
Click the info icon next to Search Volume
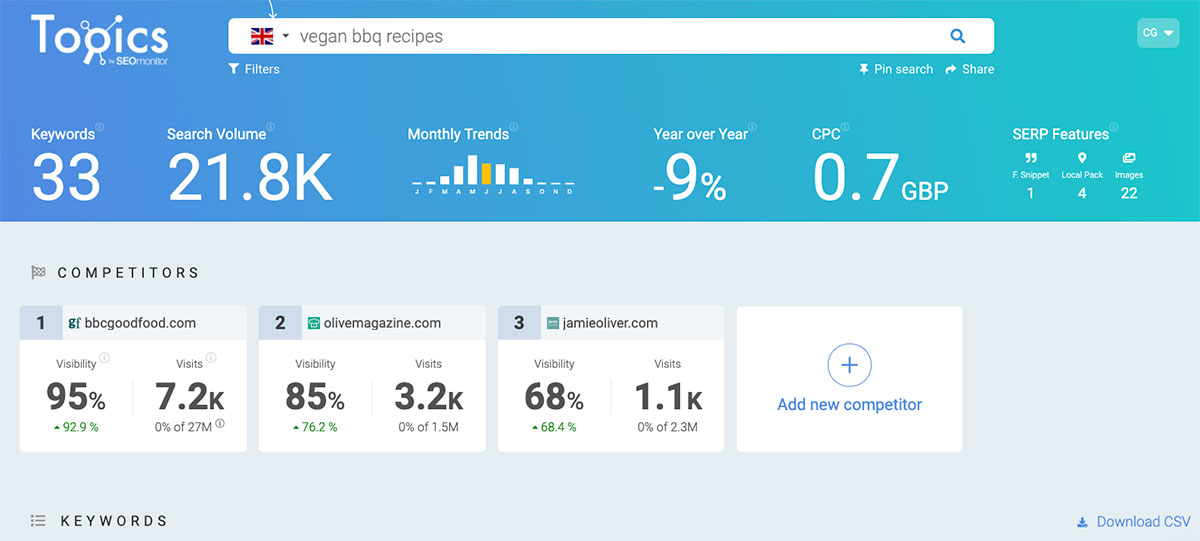[x=271, y=128]
